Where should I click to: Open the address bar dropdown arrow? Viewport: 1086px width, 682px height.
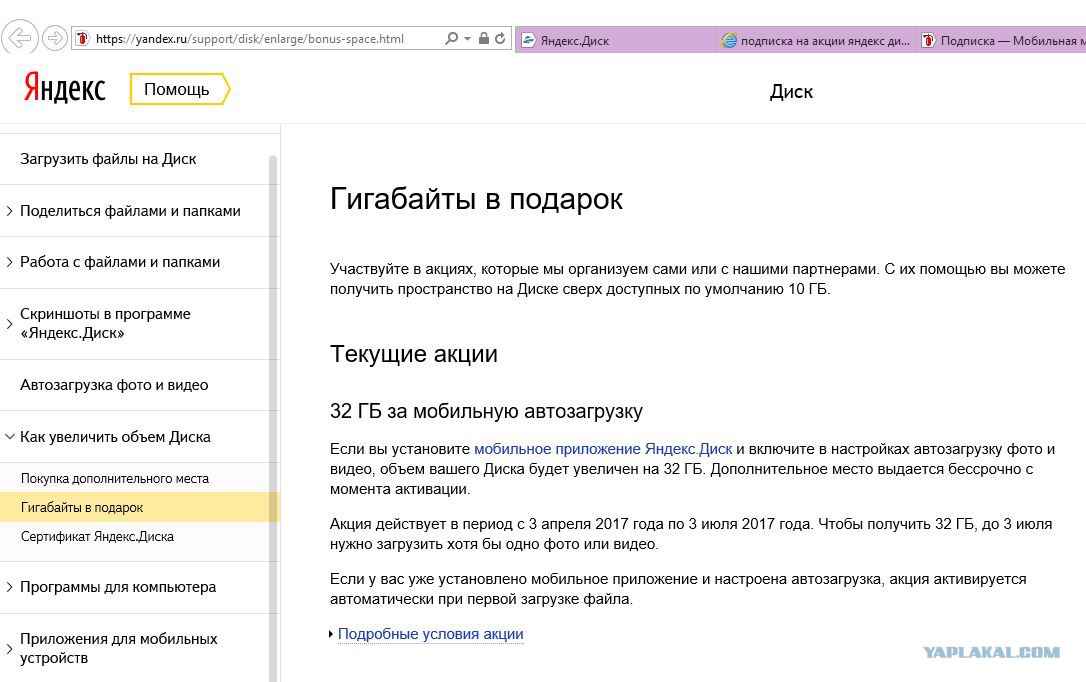(468, 39)
